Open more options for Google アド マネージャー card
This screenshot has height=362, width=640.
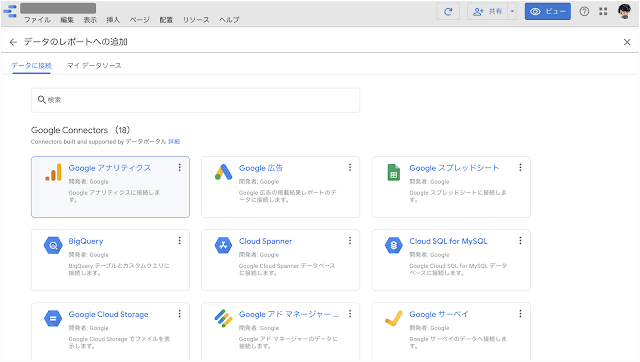pos(350,313)
